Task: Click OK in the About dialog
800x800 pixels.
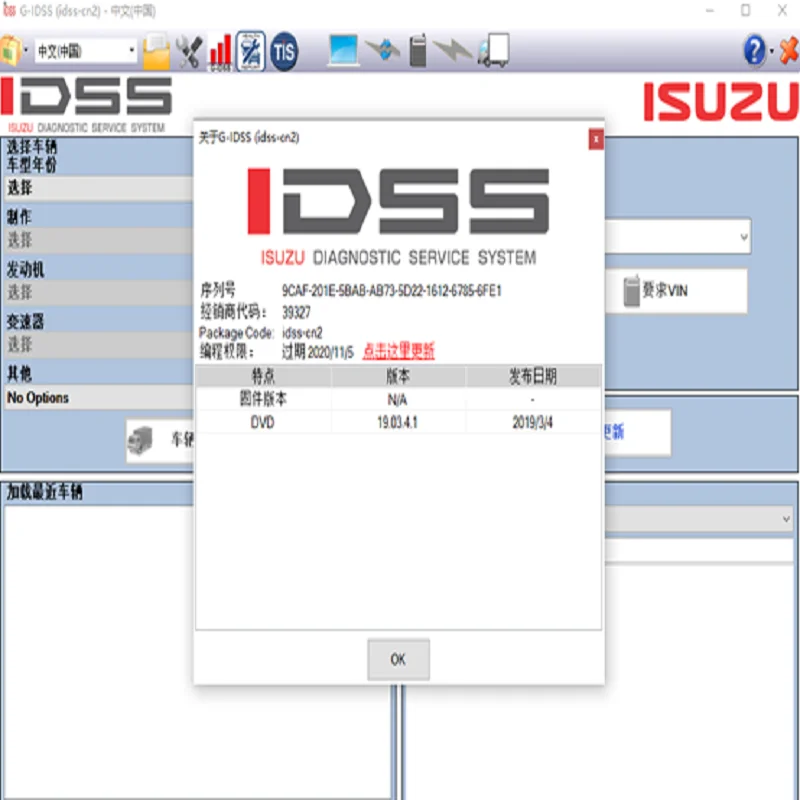Action: tap(398, 659)
